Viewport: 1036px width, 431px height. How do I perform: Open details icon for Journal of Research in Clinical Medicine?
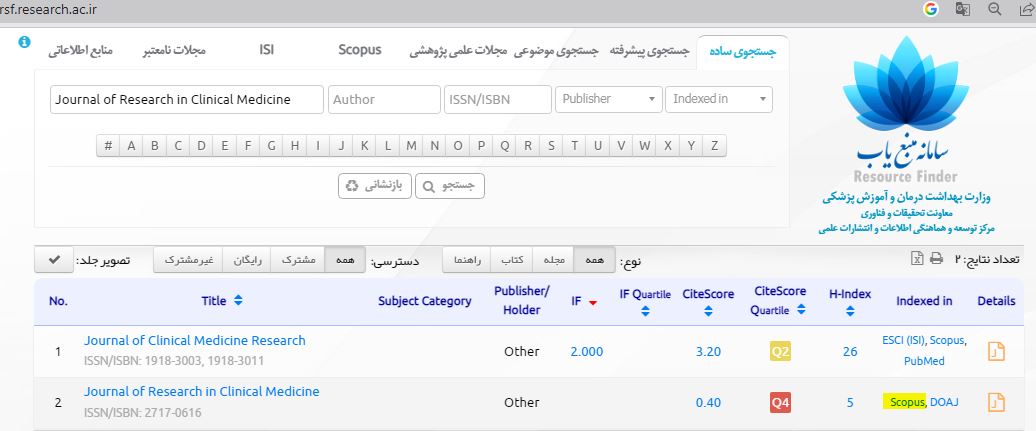tap(995, 402)
